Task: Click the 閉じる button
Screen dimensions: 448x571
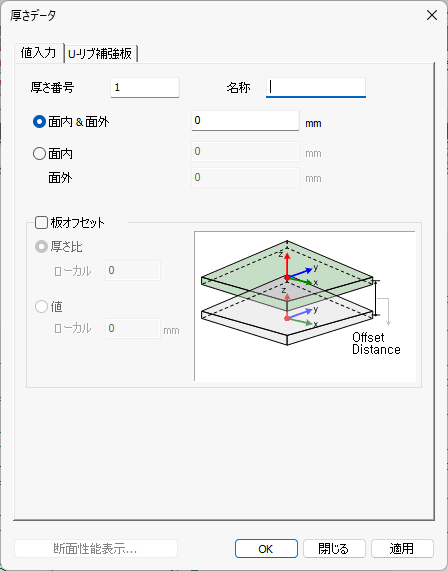Action: [334, 548]
